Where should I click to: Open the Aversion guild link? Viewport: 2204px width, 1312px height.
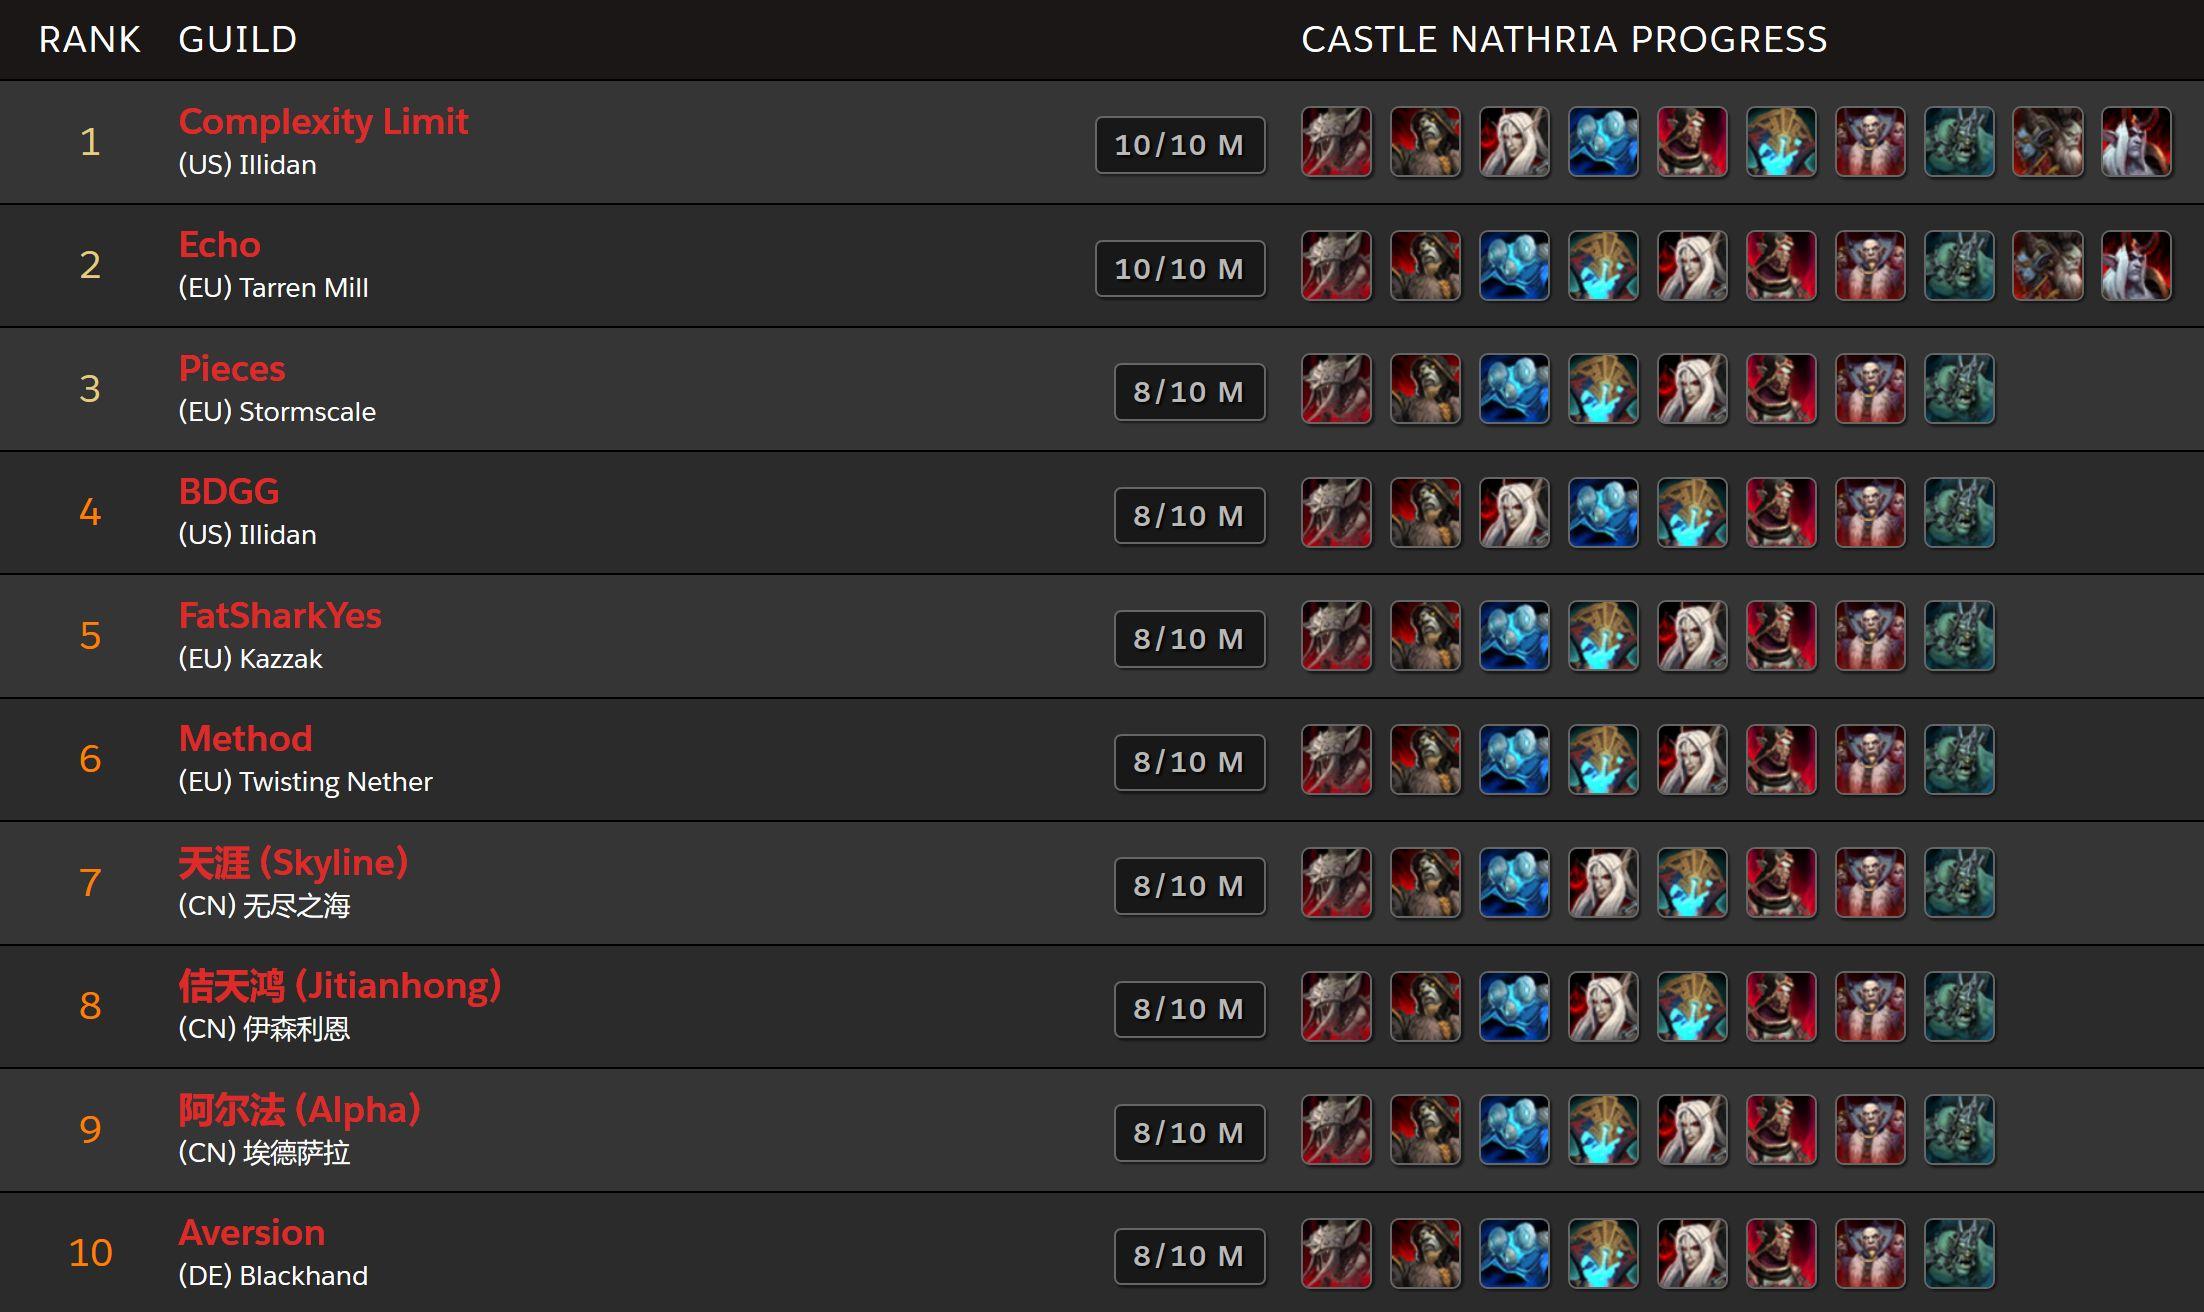coord(252,1233)
